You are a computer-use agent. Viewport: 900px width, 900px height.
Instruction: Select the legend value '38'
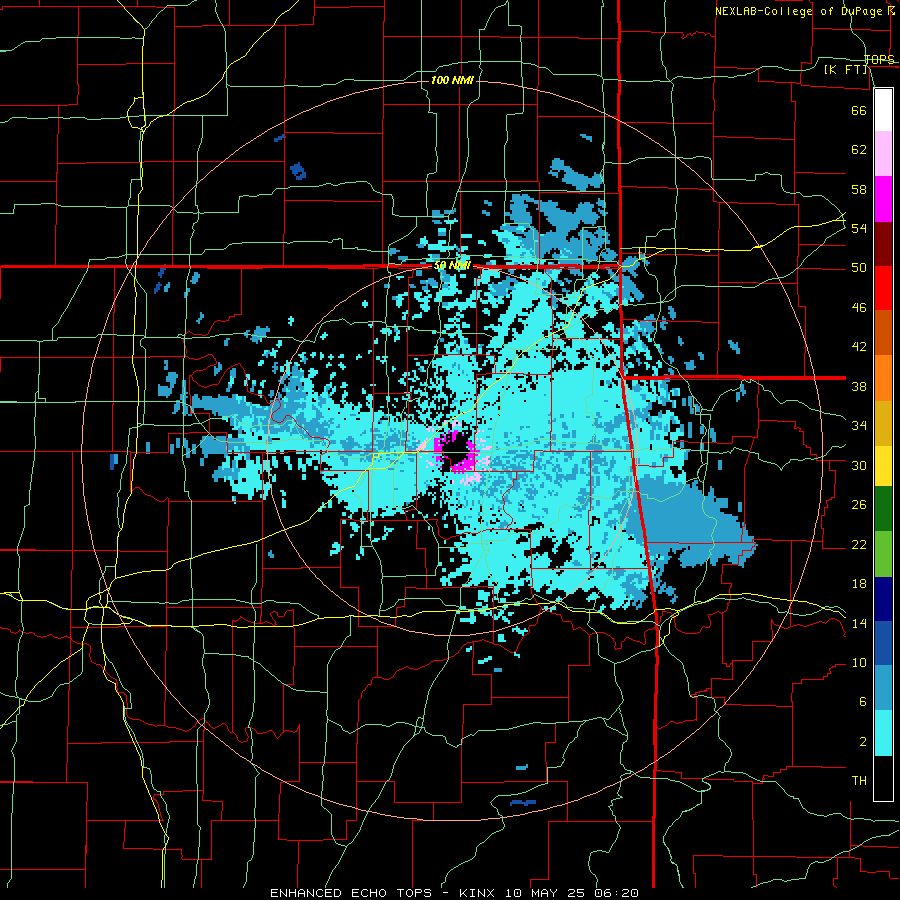(x=859, y=386)
